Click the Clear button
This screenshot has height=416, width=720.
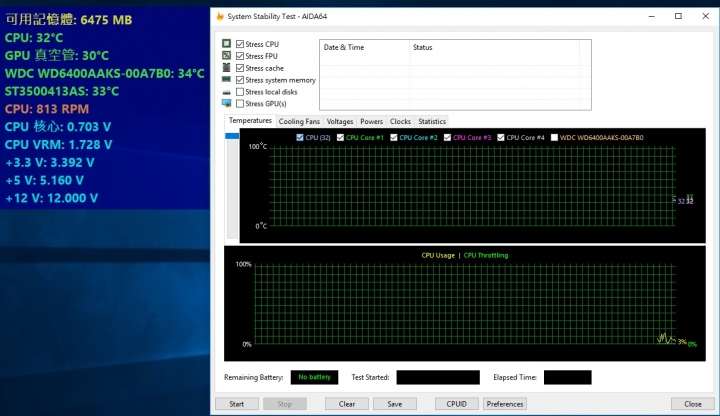coord(347,404)
